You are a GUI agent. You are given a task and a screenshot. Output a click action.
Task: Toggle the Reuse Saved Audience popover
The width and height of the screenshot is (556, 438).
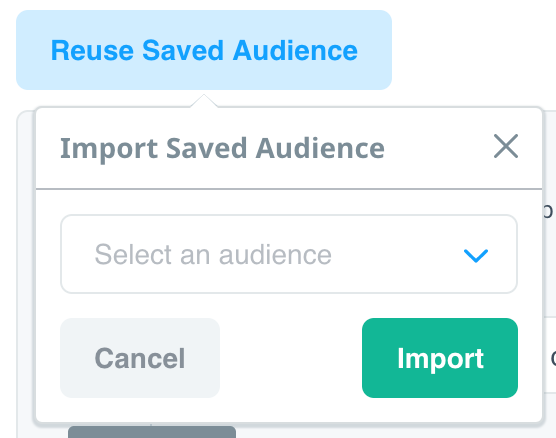204,50
